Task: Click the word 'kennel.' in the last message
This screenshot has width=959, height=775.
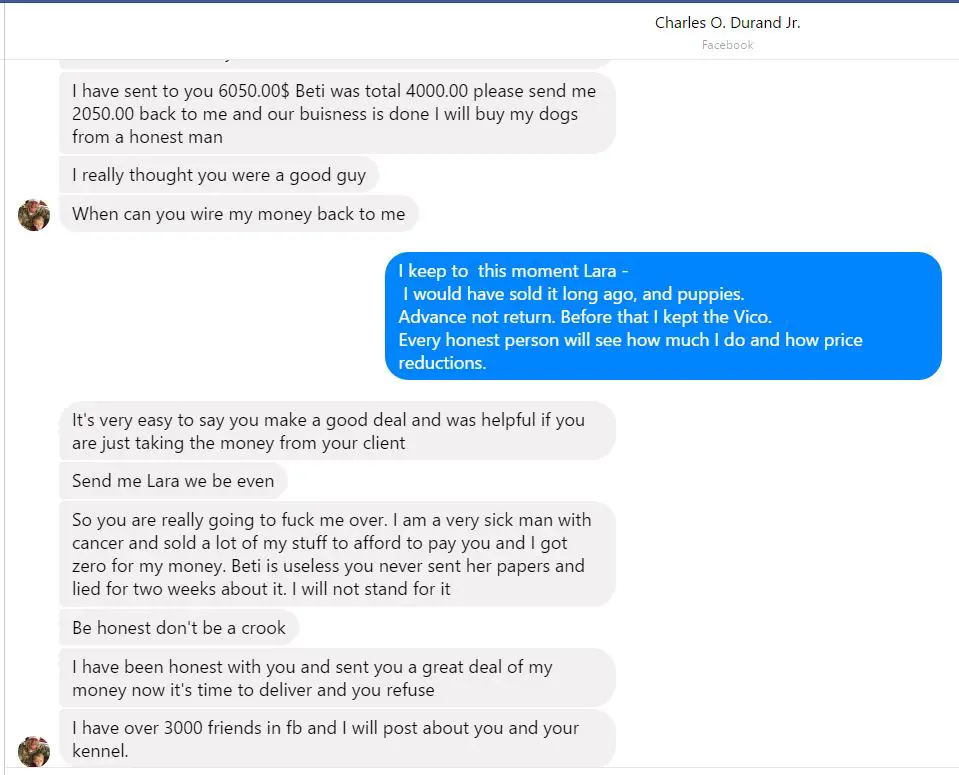Action: tap(100, 751)
